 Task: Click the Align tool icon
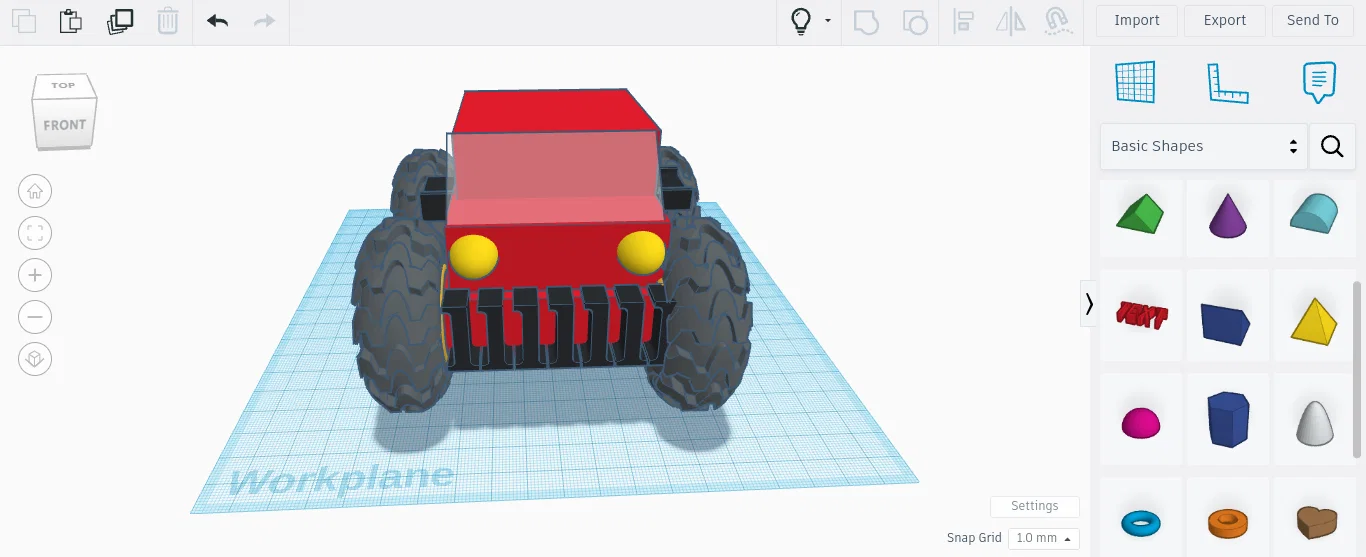(x=964, y=21)
